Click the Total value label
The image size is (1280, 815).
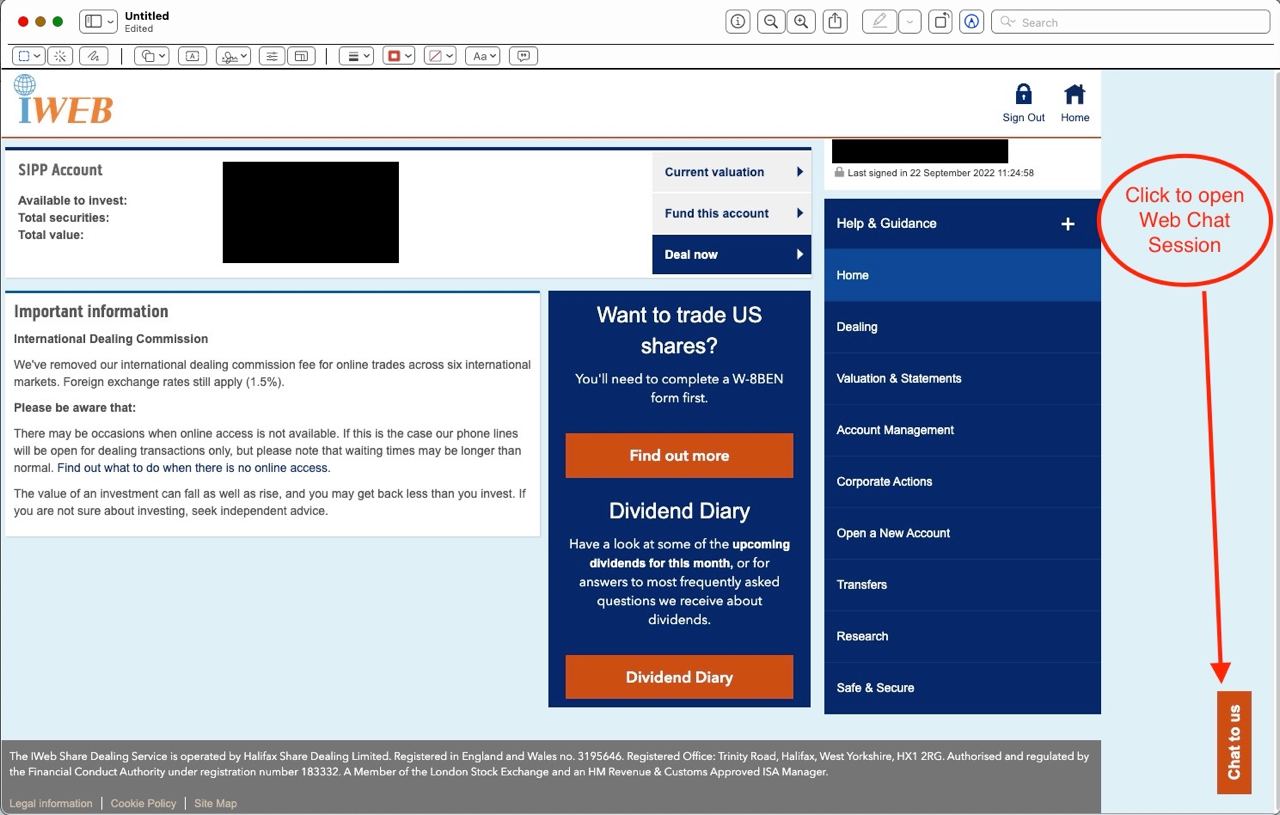(x=51, y=235)
